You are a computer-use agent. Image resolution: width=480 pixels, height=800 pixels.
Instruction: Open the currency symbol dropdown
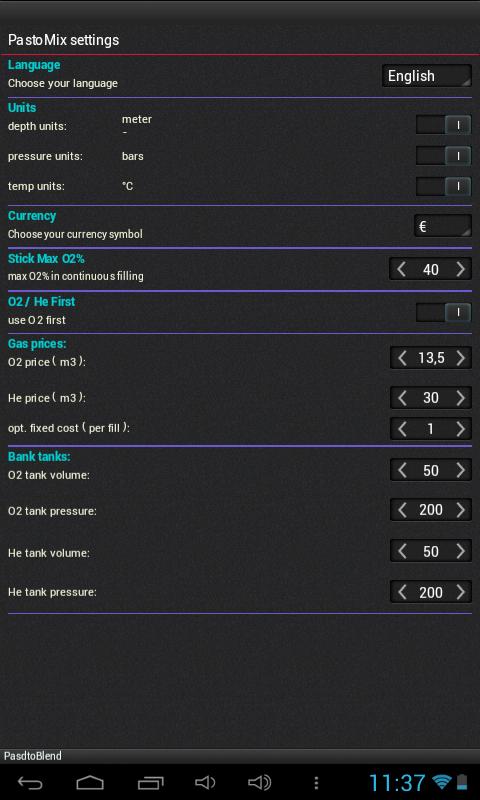(x=442, y=226)
